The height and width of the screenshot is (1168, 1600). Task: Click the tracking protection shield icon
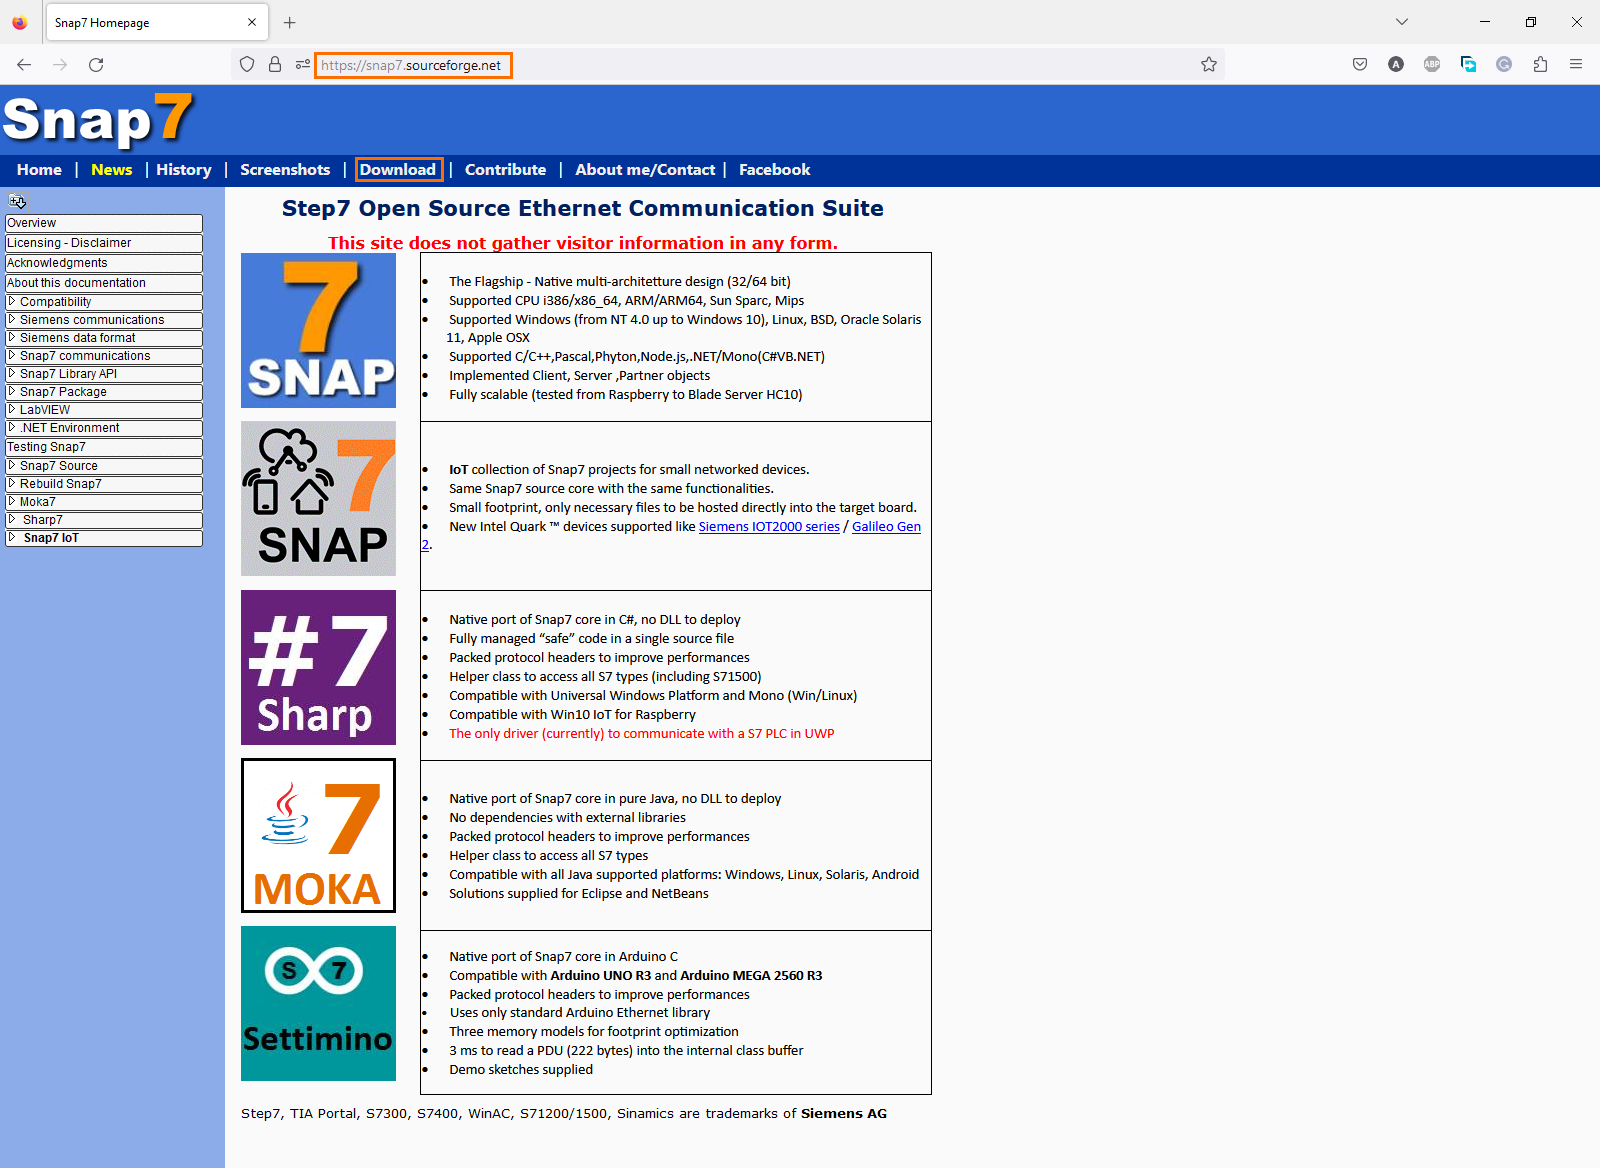(x=247, y=65)
